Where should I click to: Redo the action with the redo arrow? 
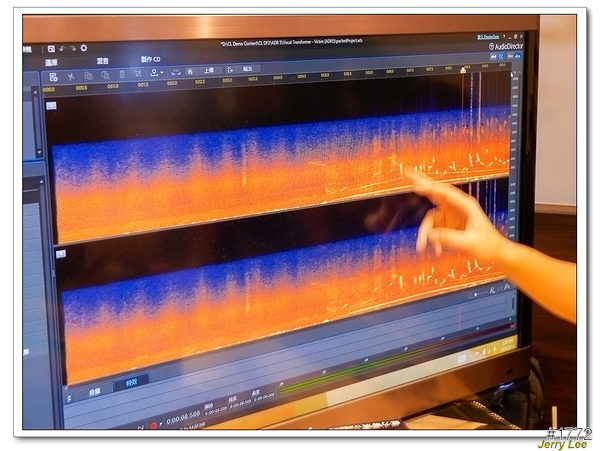72,49
